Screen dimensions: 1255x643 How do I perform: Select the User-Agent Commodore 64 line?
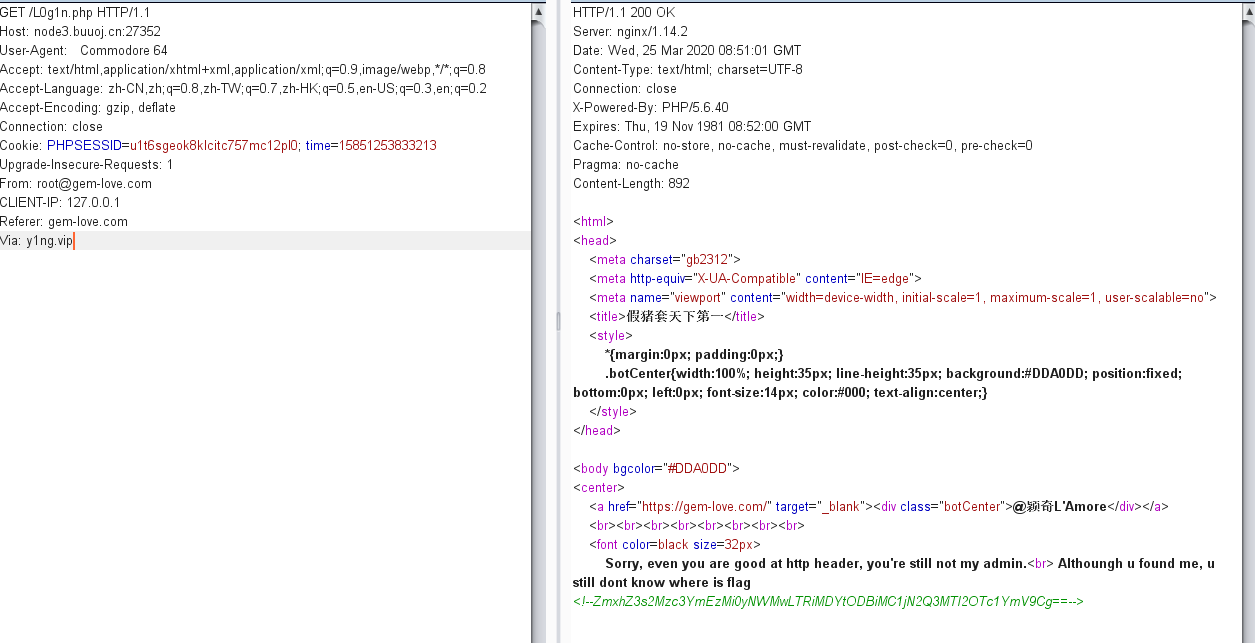(84, 51)
